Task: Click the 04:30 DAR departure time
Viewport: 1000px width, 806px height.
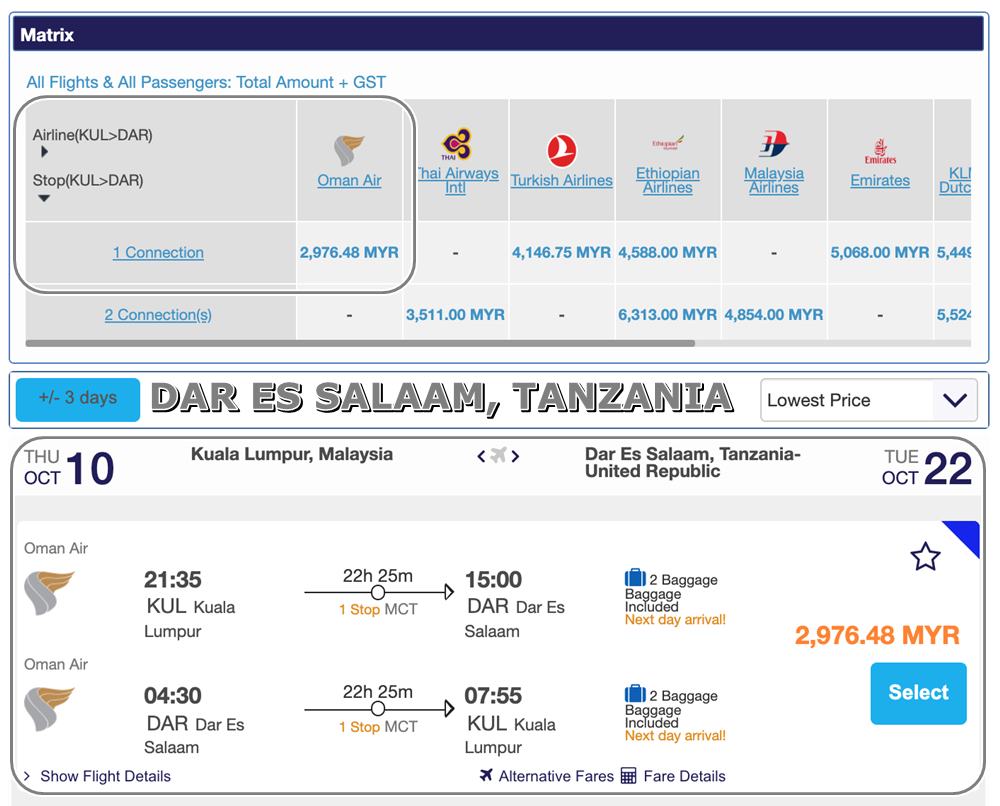Action: 172,696
